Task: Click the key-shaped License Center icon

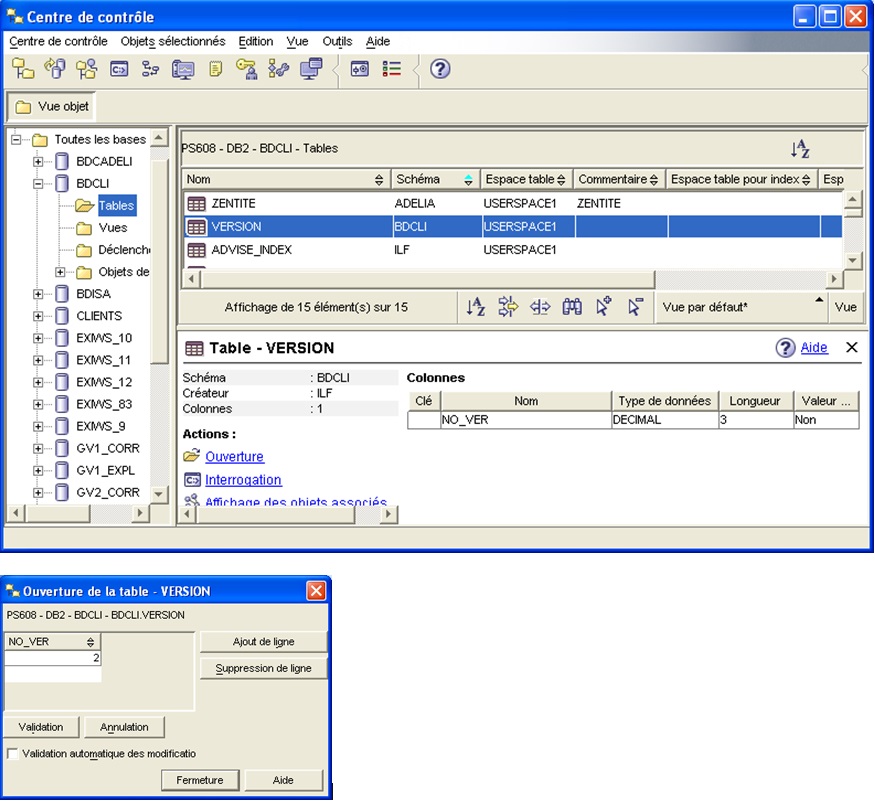Action: coord(246,69)
